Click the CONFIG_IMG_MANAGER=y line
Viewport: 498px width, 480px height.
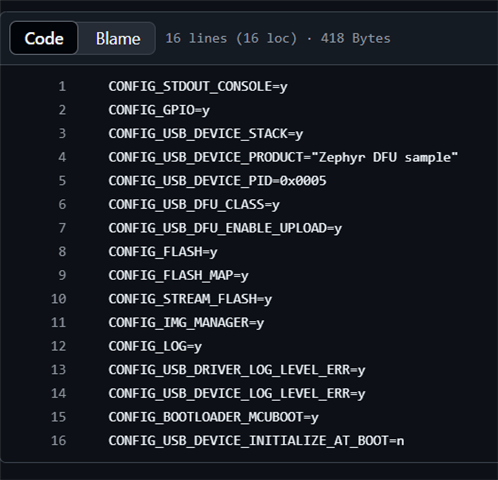186,323
